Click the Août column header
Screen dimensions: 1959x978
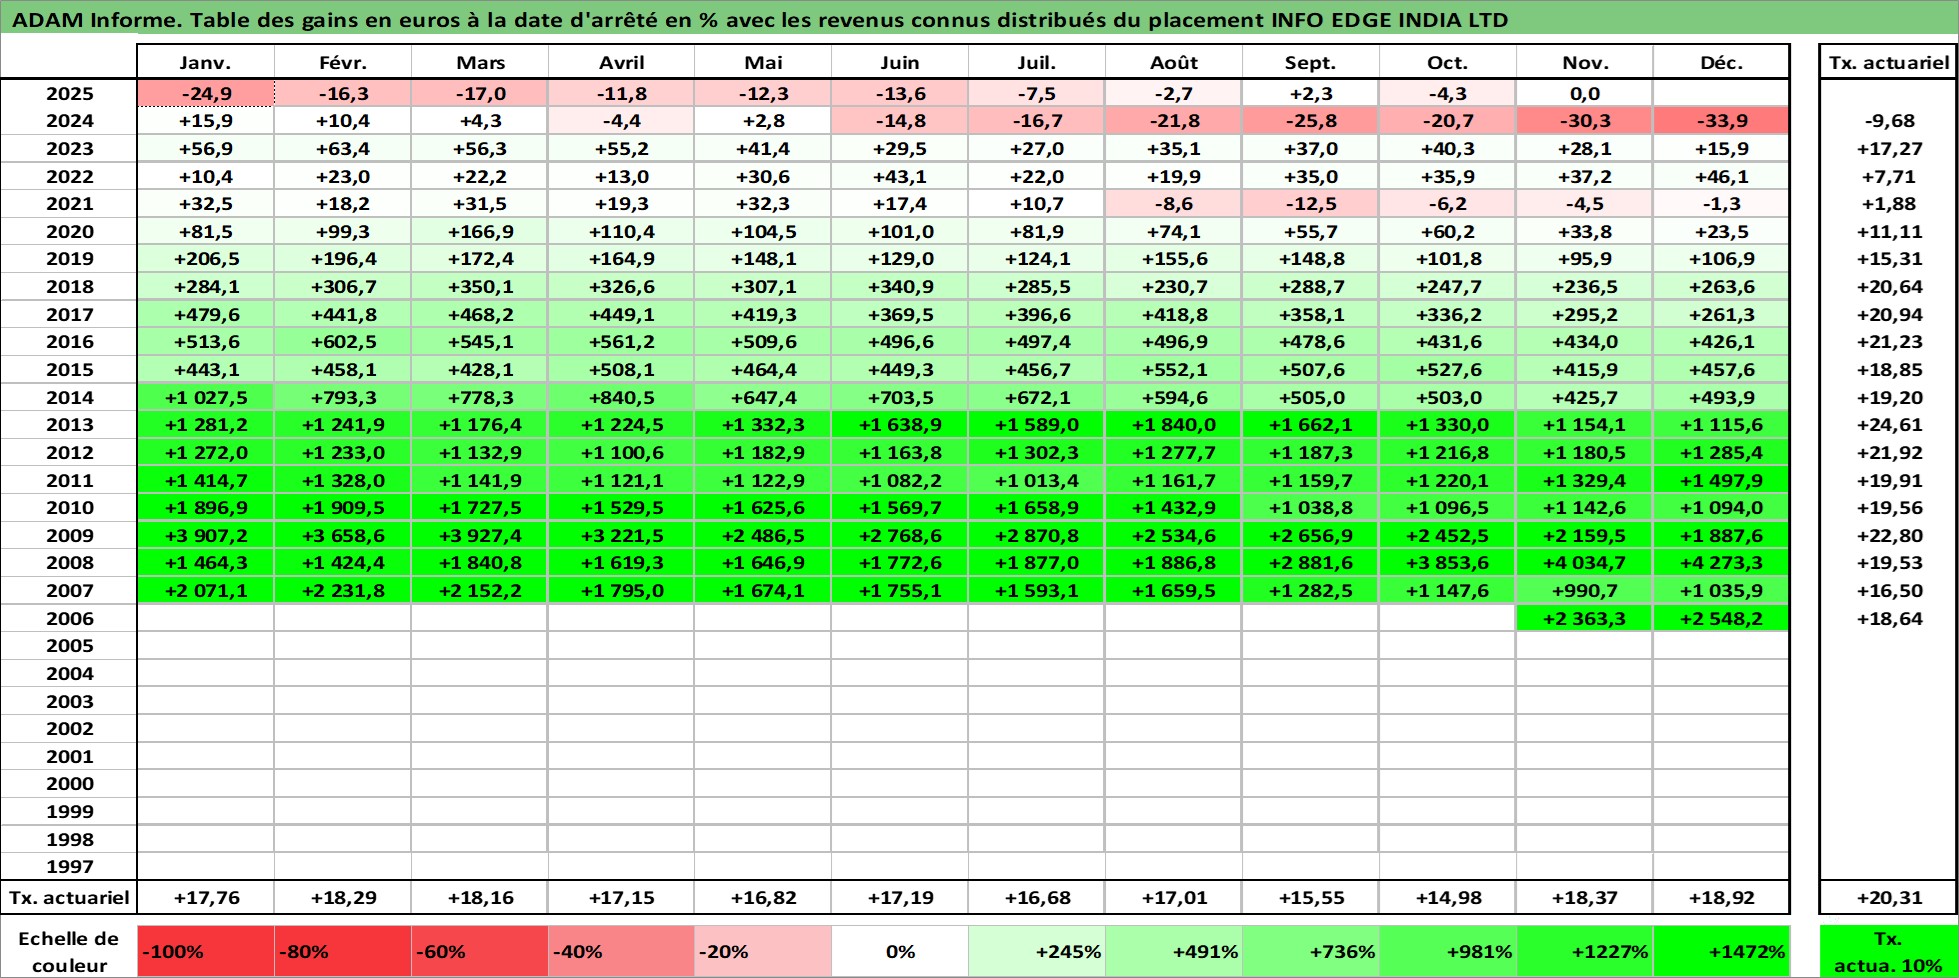[1174, 62]
